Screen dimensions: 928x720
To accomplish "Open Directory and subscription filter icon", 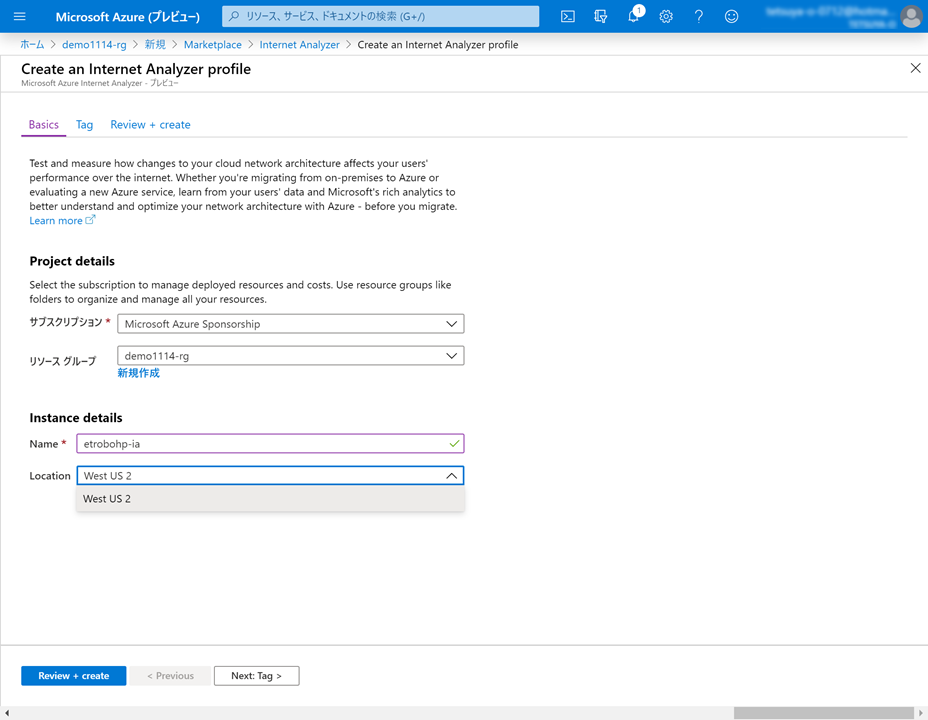I will coord(600,16).
